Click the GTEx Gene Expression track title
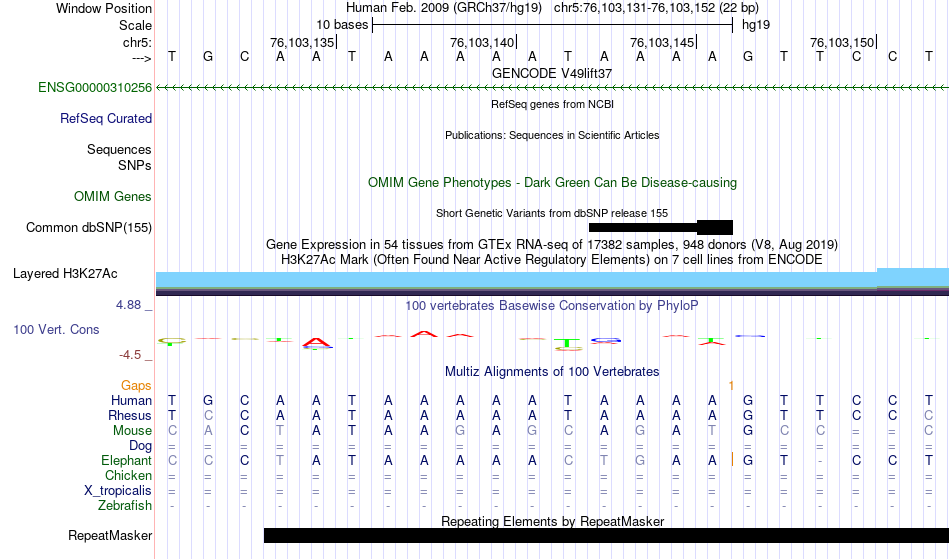 coord(552,244)
